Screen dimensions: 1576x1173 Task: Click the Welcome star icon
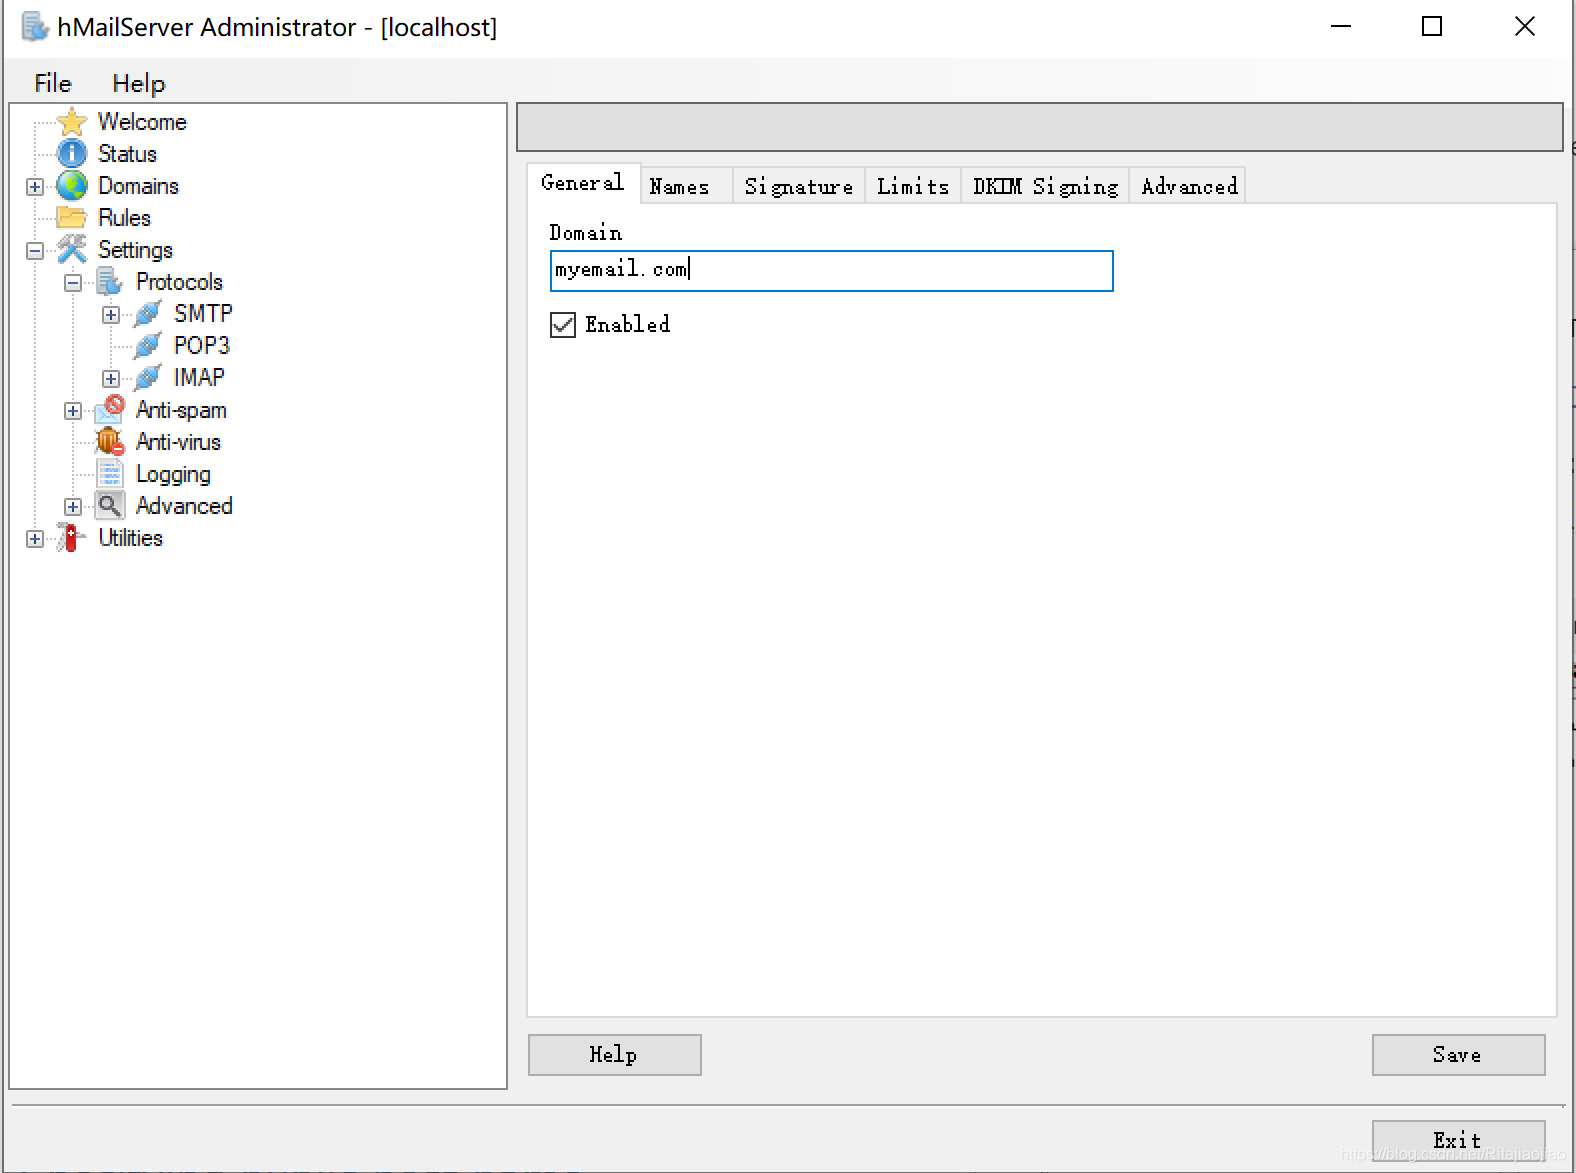(72, 122)
